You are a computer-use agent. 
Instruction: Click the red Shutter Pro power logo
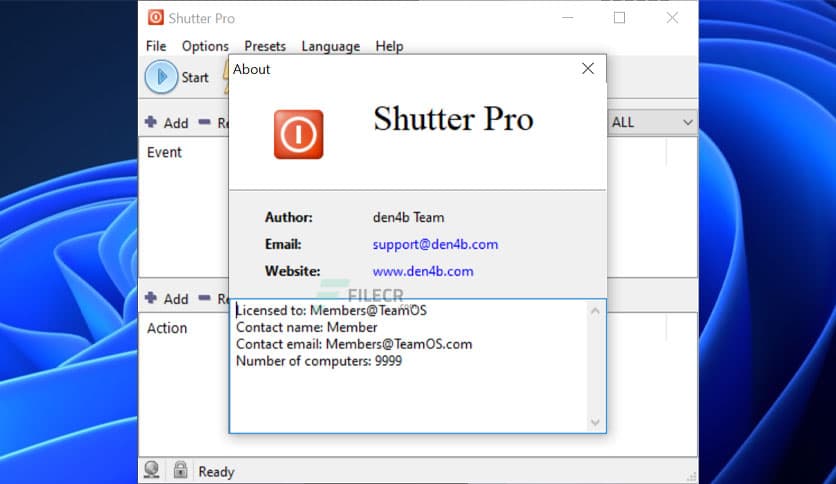[298, 135]
